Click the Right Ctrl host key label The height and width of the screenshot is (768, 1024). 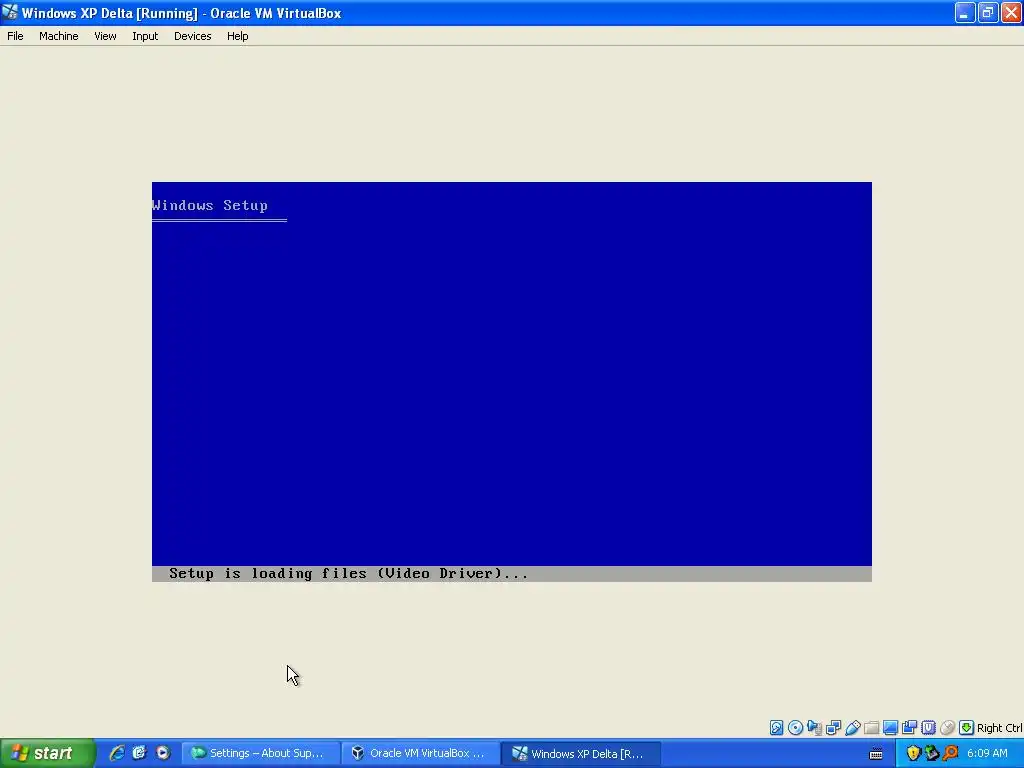999,728
